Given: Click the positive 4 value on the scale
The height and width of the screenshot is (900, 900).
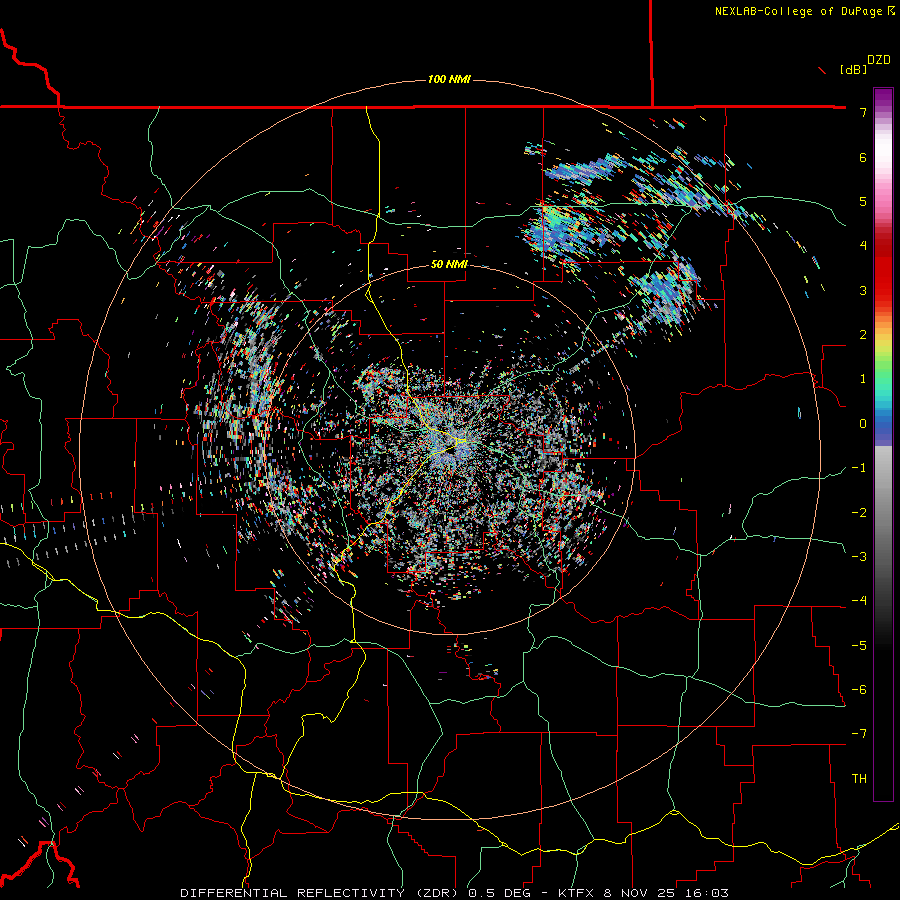Looking at the screenshot, I should click(863, 246).
